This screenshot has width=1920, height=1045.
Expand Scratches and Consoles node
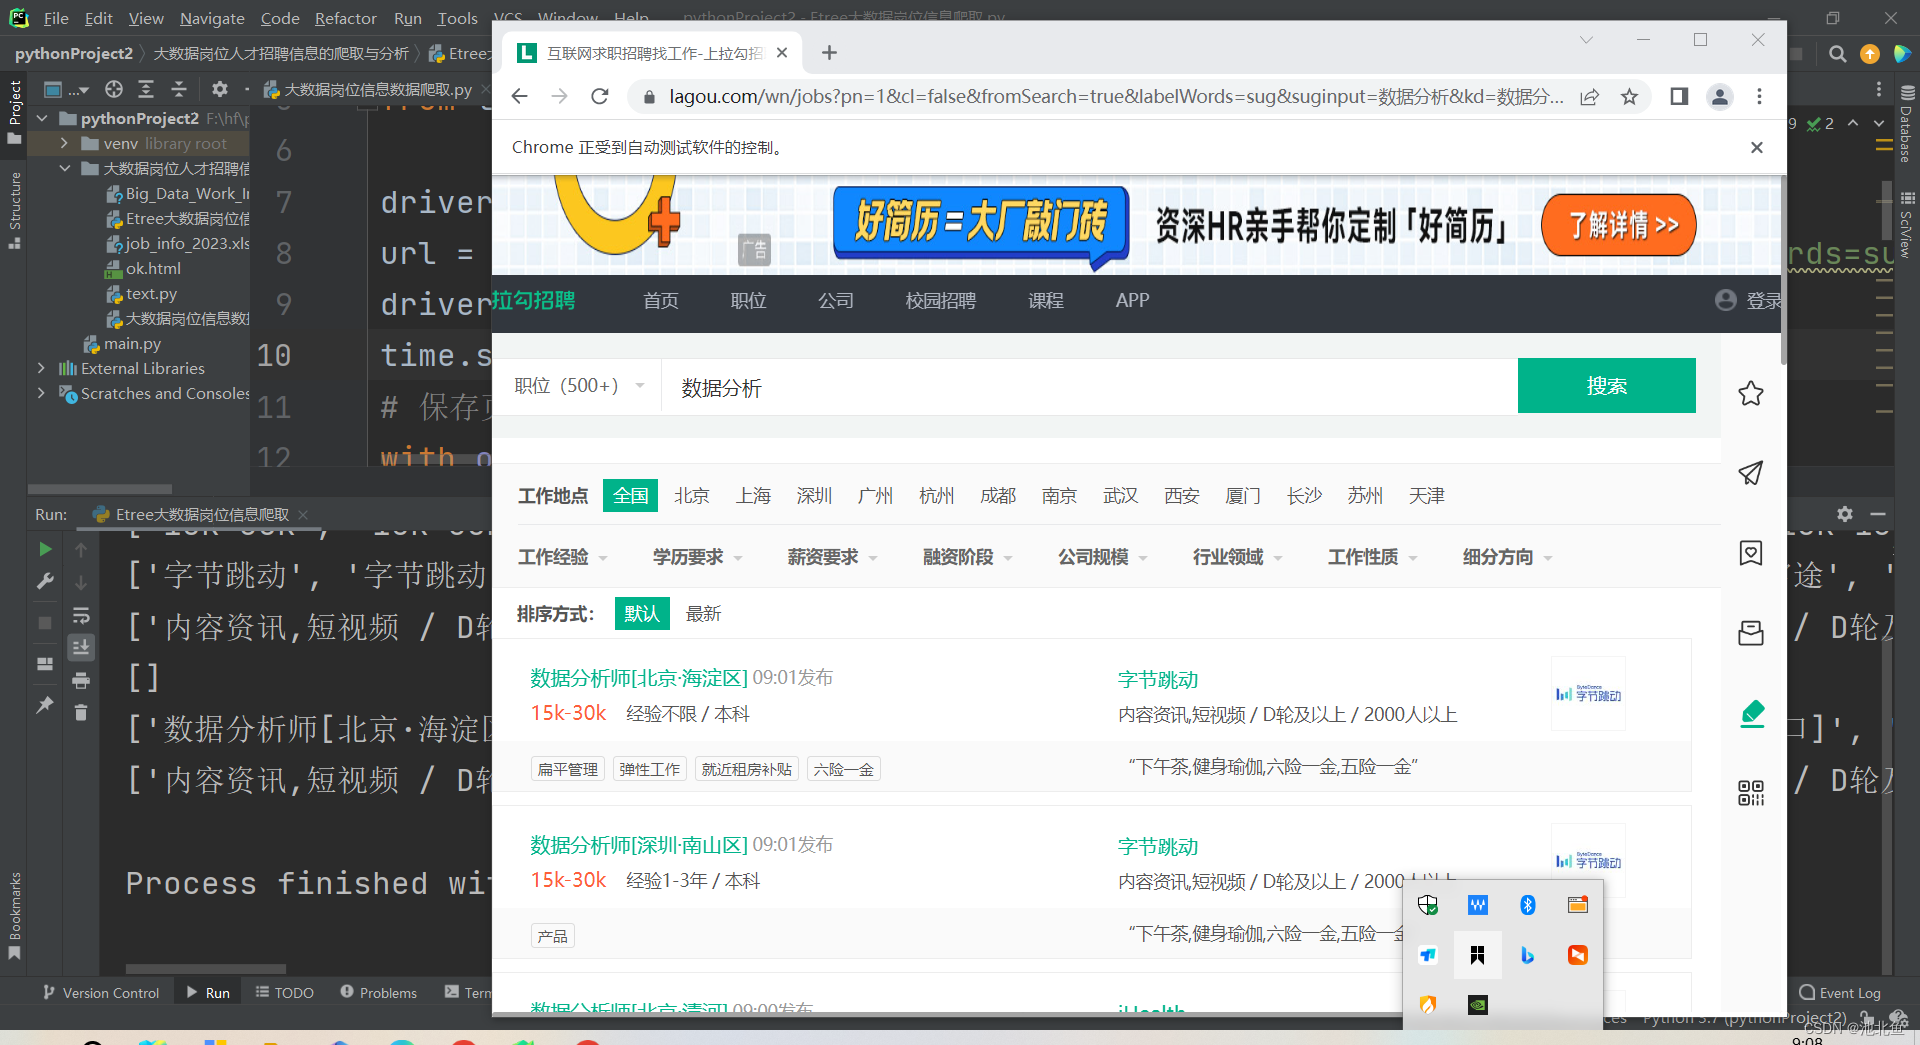tap(41, 393)
